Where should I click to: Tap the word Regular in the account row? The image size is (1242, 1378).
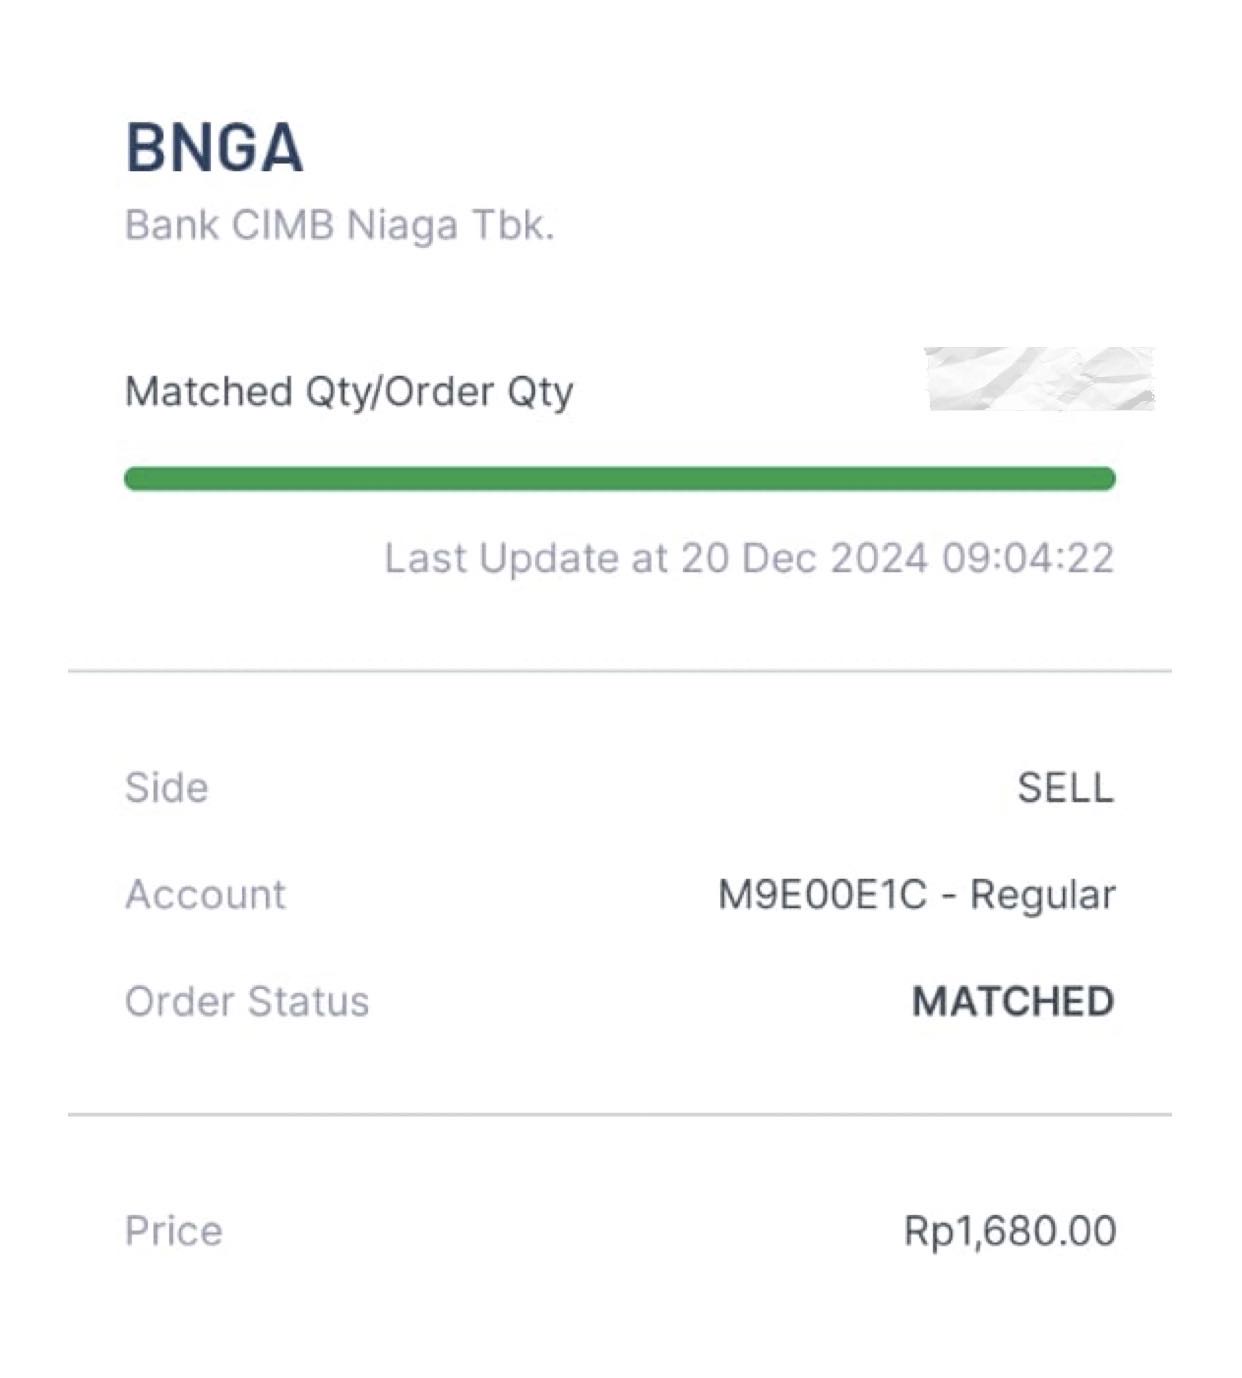[x=1042, y=894]
